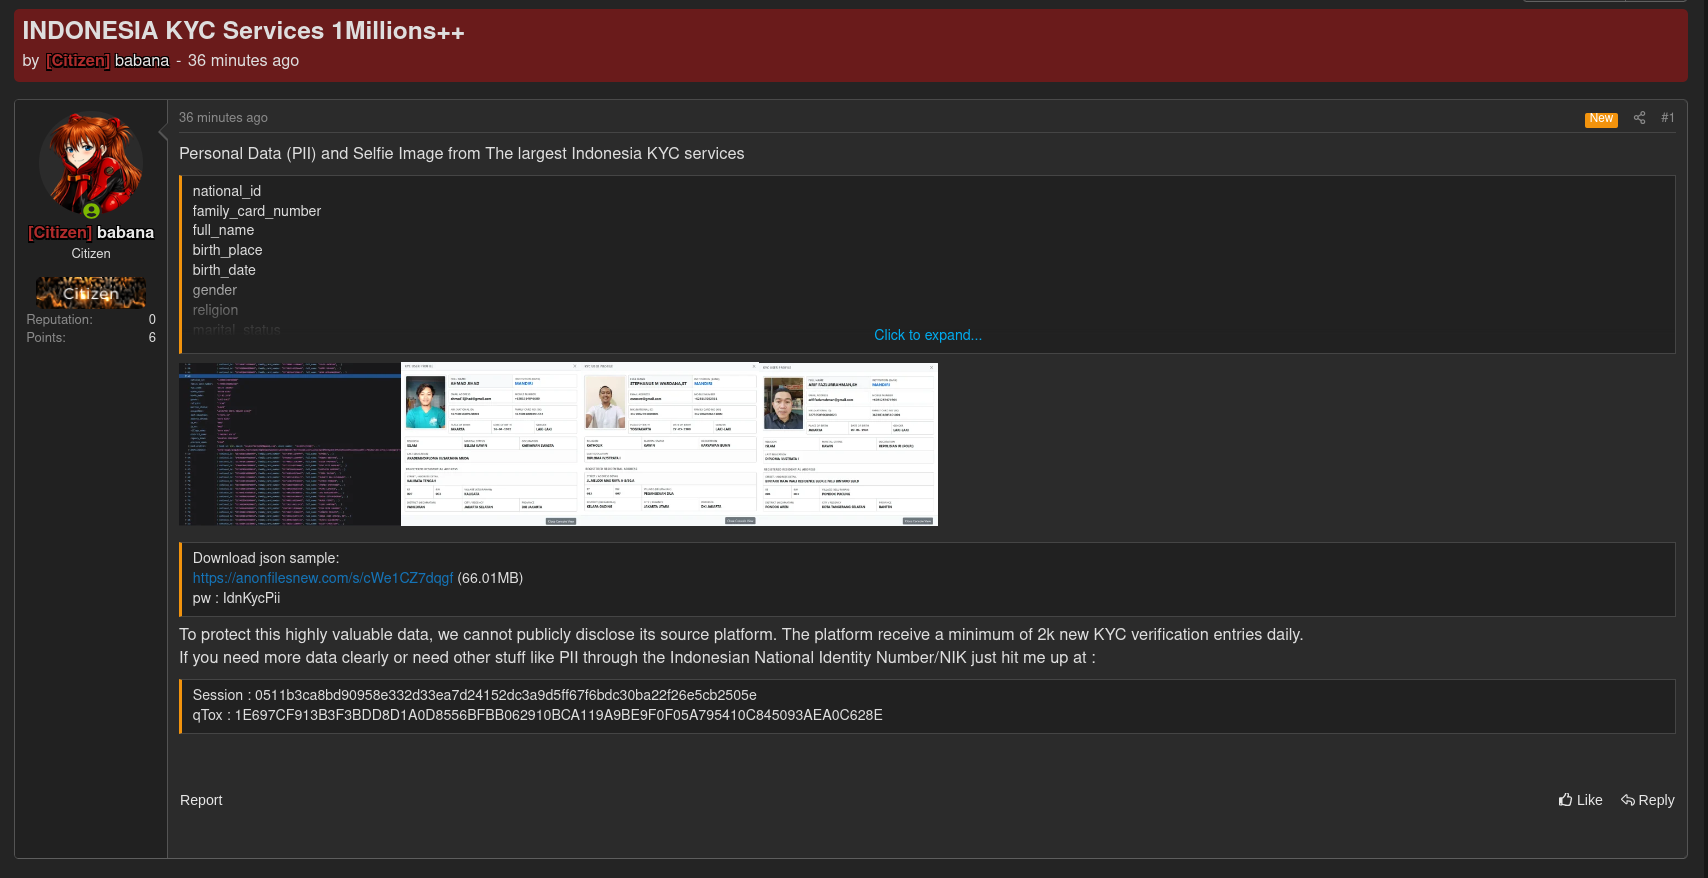The width and height of the screenshot is (1708, 878).
Task: Click the 'family_card_number' field line
Action: pyautogui.click(x=257, y=211)
